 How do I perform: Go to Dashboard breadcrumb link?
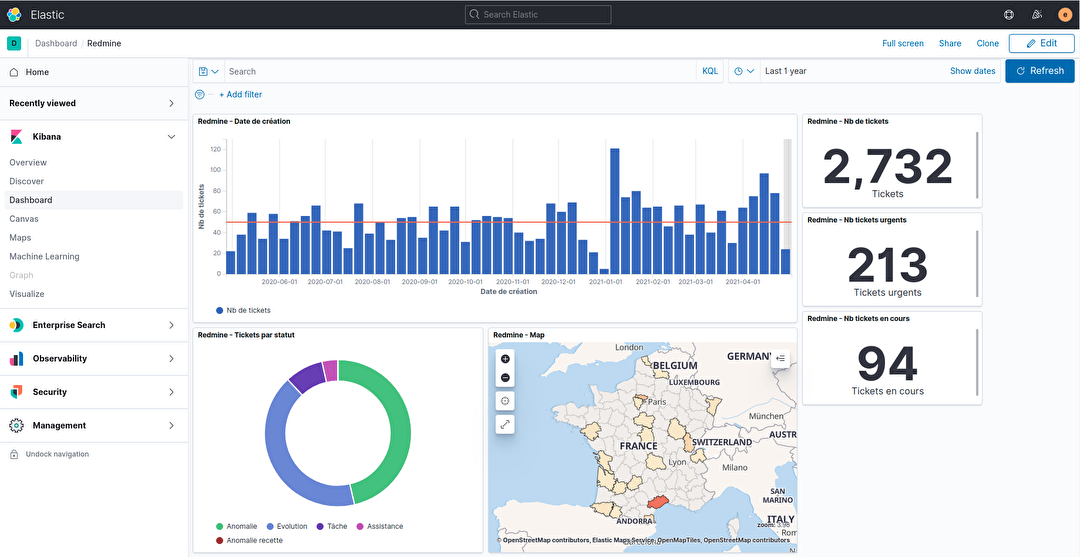click(x=56, y=43)
